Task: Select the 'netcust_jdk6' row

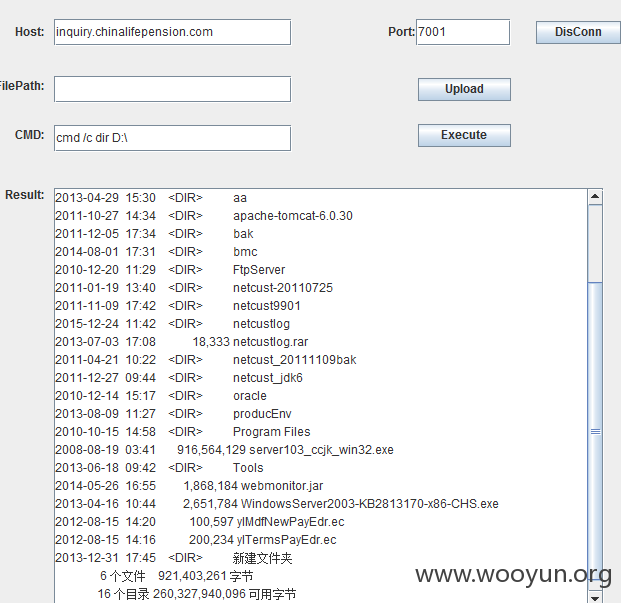Action: [x=179, y=378]
